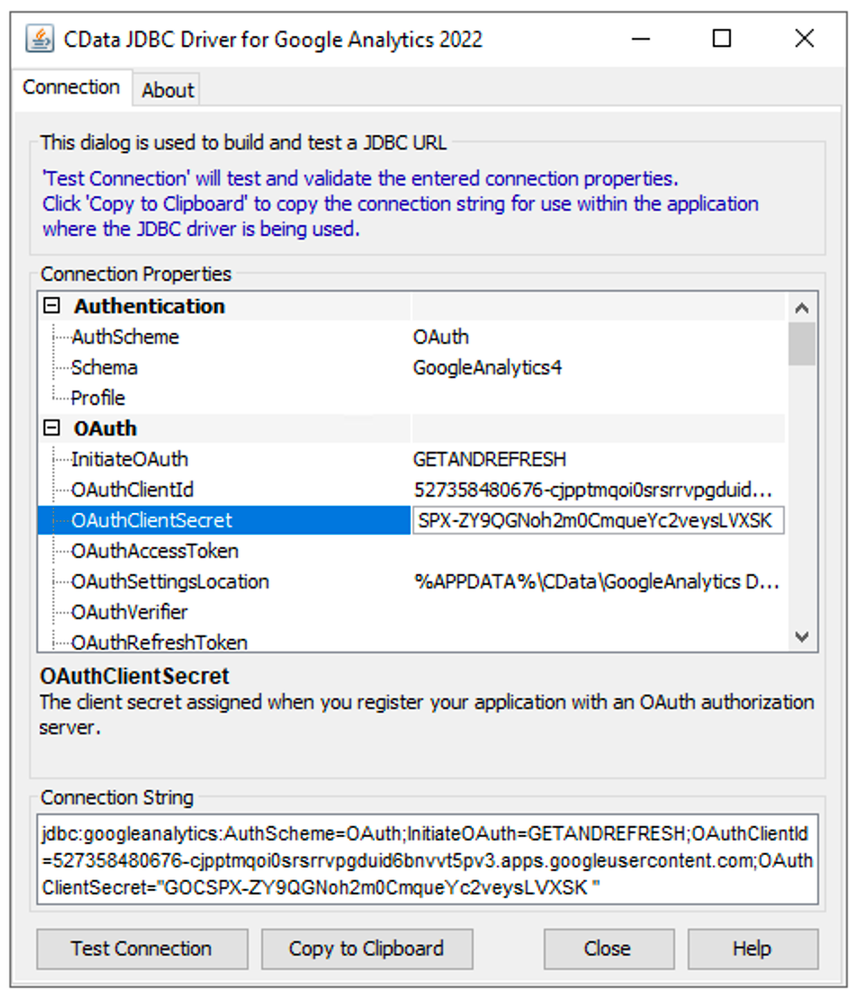Collapse the OAuth property group

coord(52,429)
